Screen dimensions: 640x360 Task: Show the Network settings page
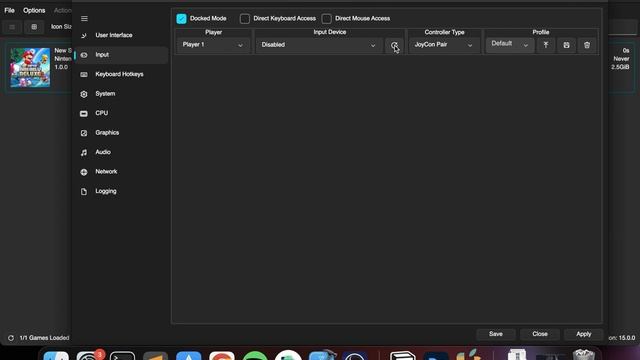121,172
